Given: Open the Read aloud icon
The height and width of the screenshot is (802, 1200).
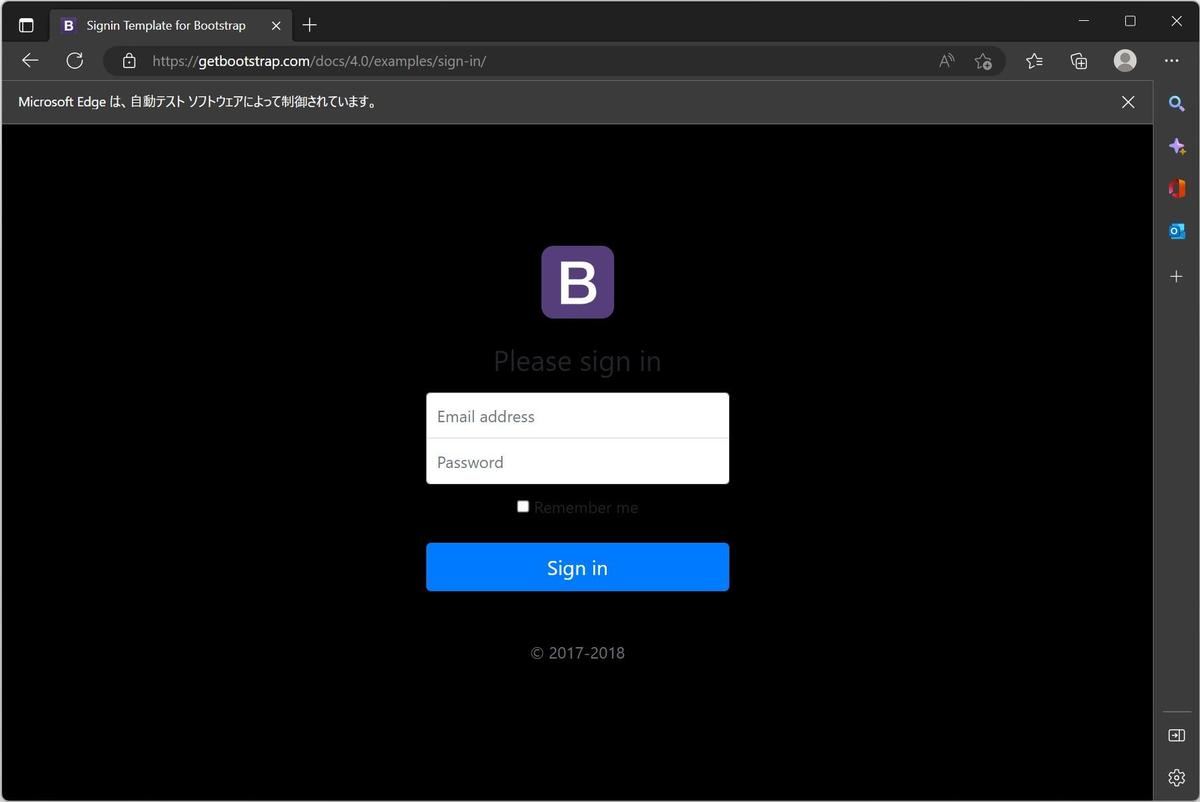Looking at the screenshot, I should tap(946, 61).
